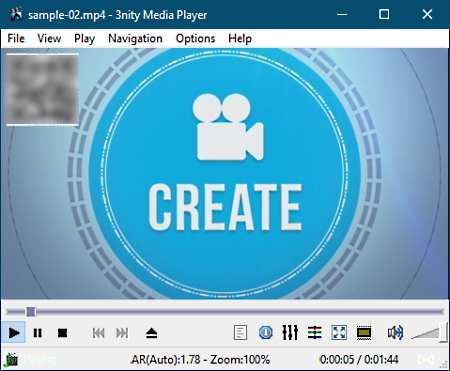Toggle fullscreen mode icon
The height and width of the screenshot is (371, 450).
pos(339,332)
